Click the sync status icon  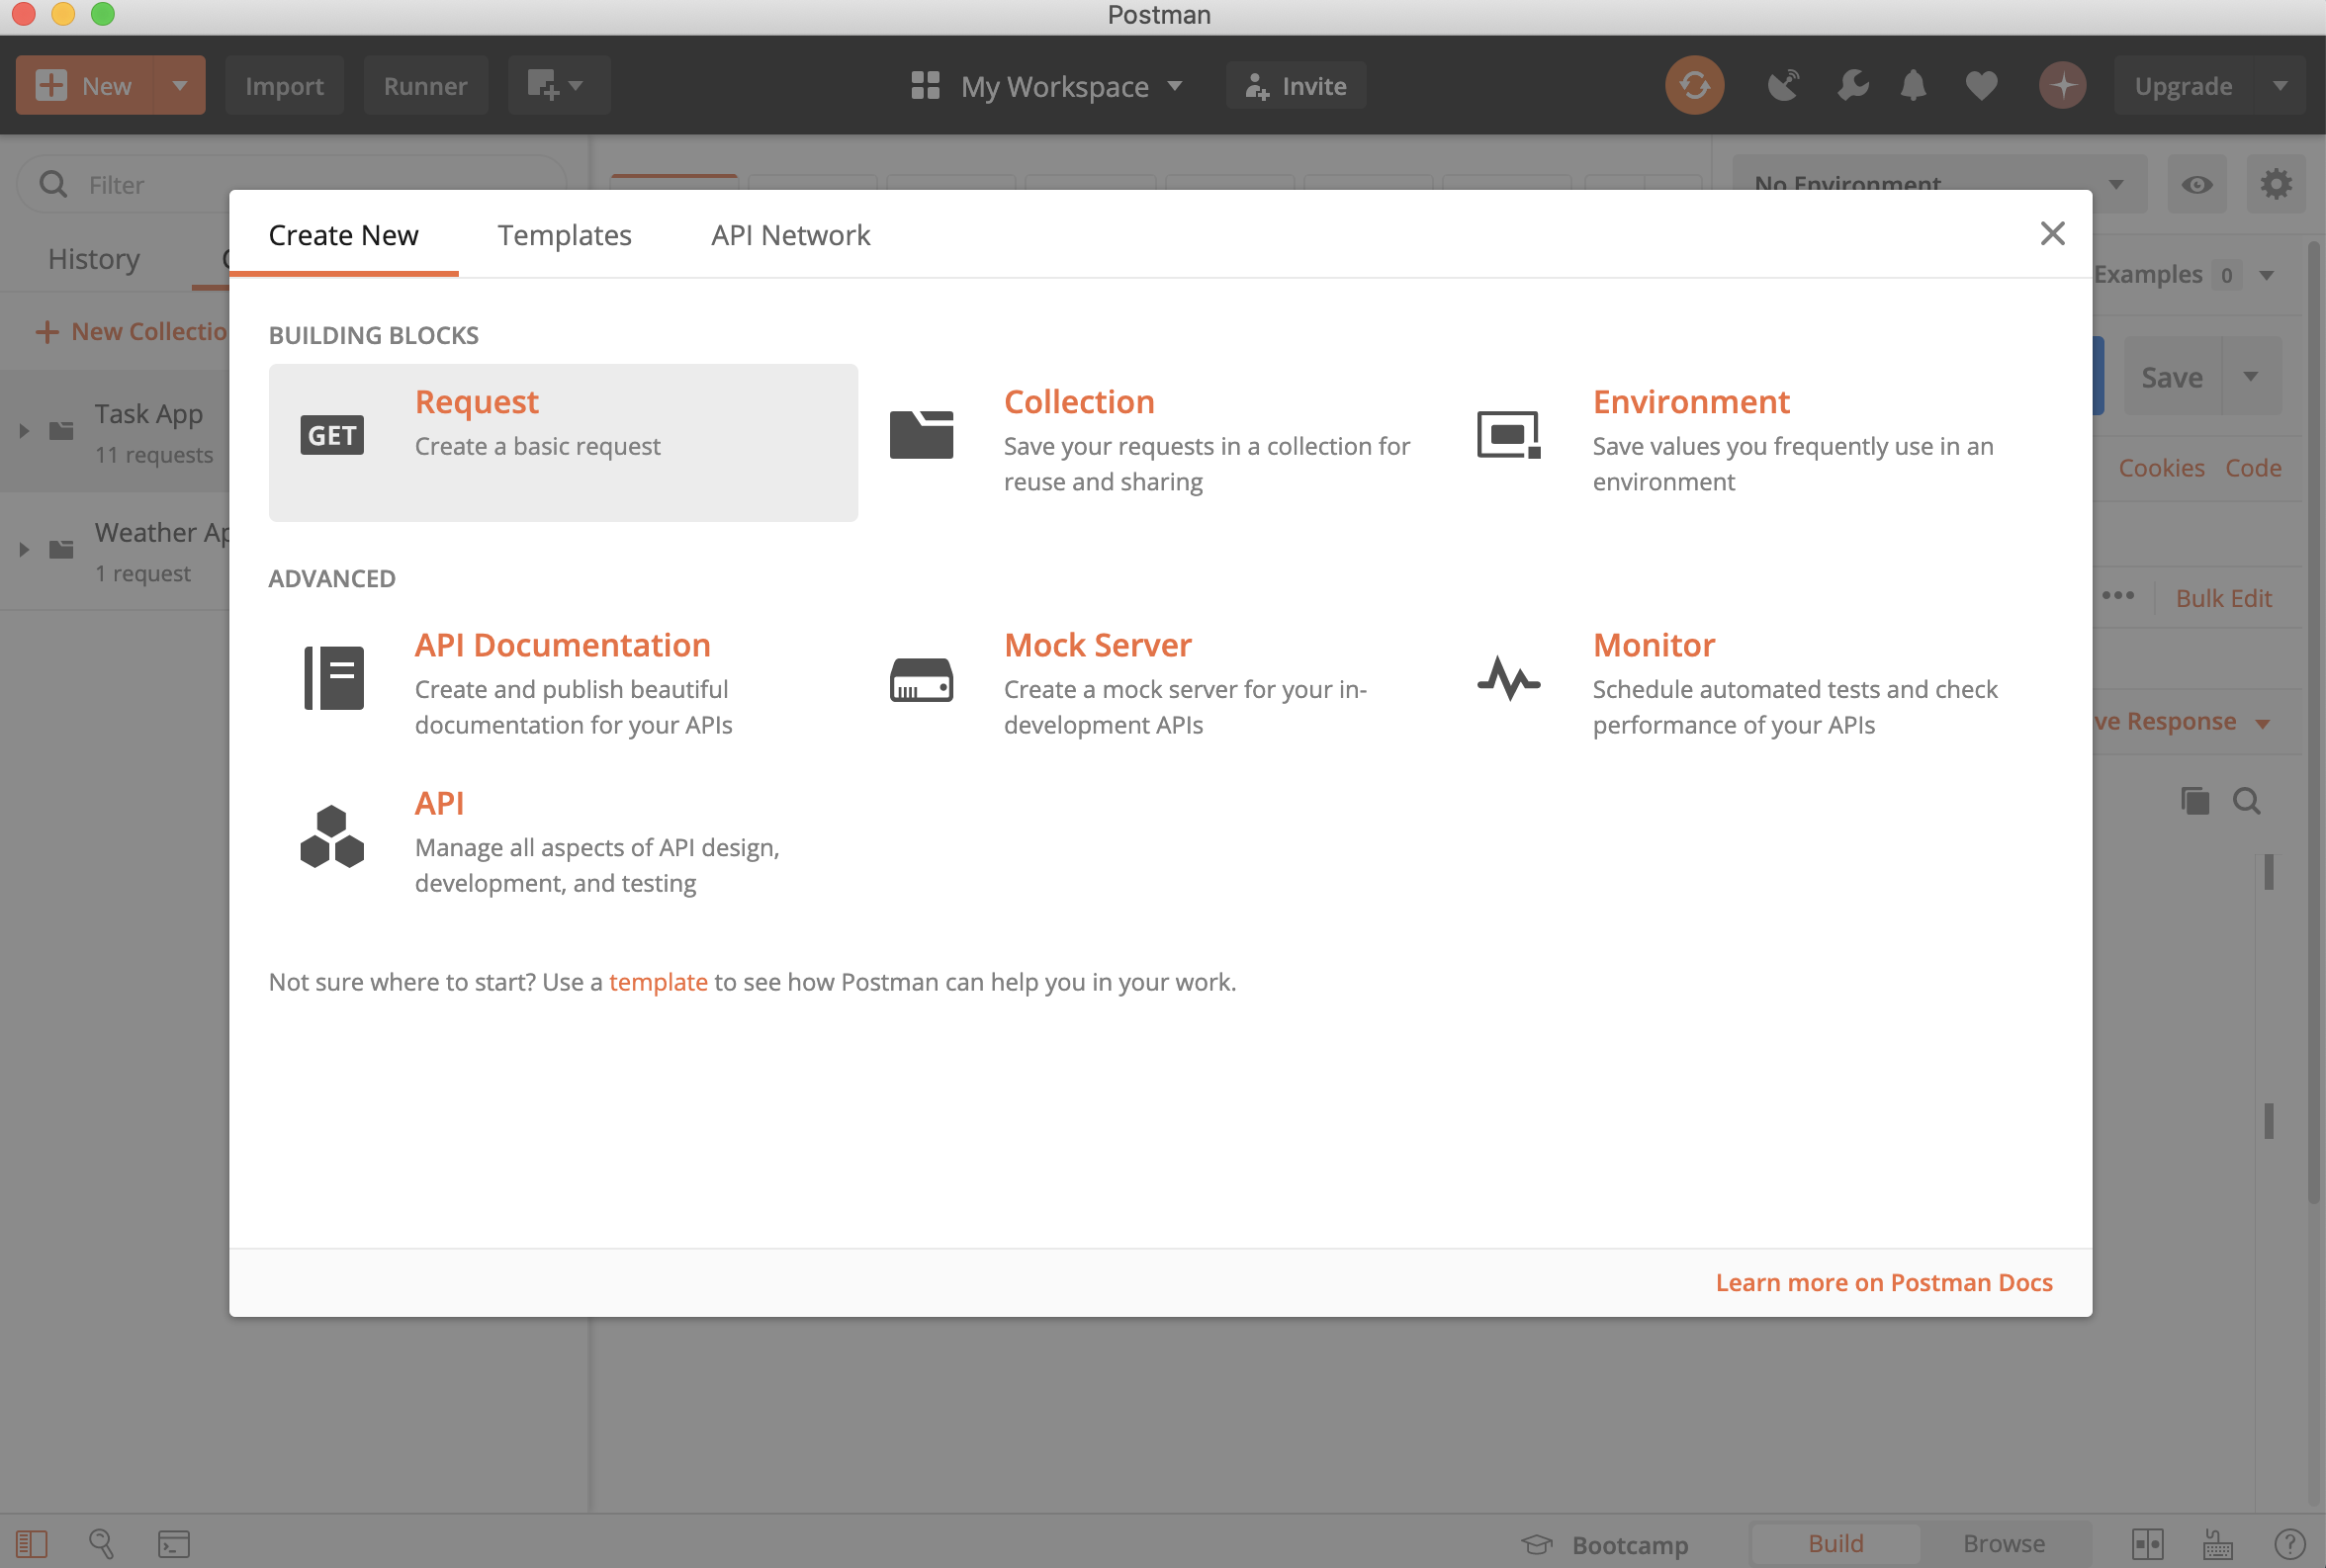click(x=1694, y=85)
